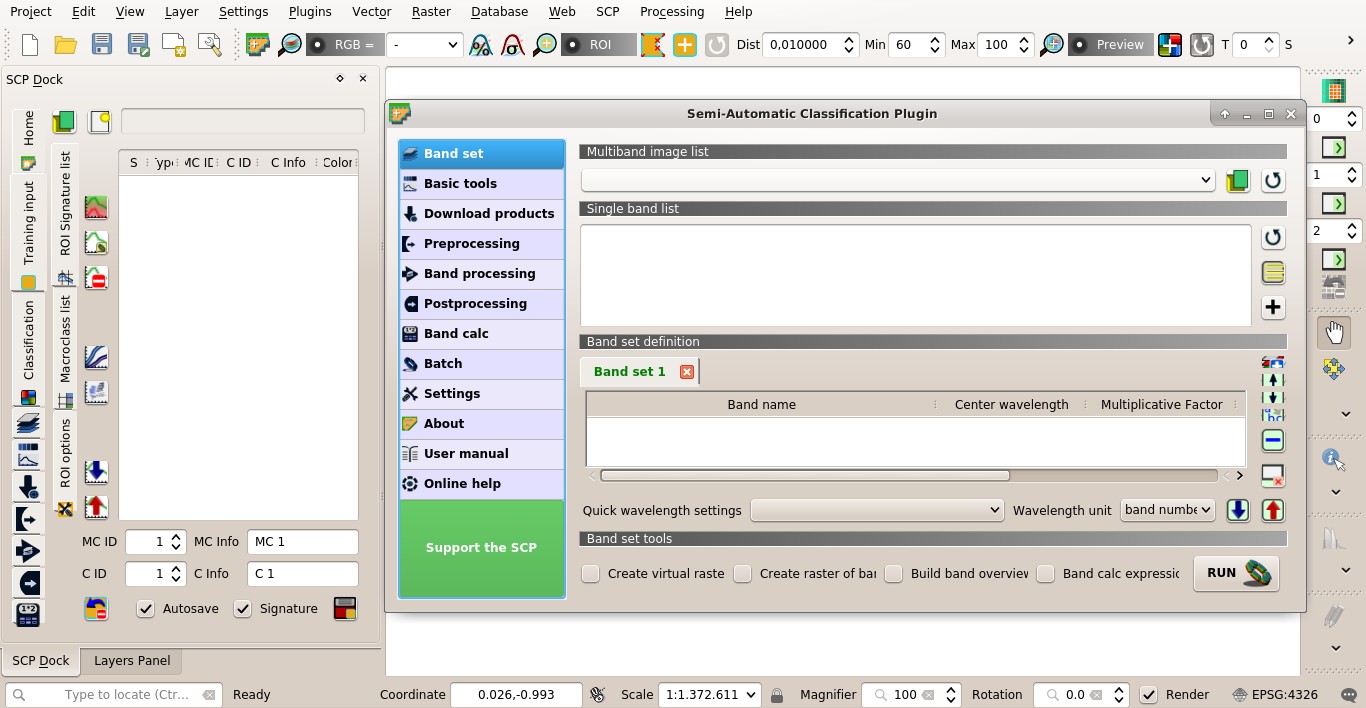Create new training input file icon
The height and width of the screenshot is (708, 1366).
pos(99,122)
